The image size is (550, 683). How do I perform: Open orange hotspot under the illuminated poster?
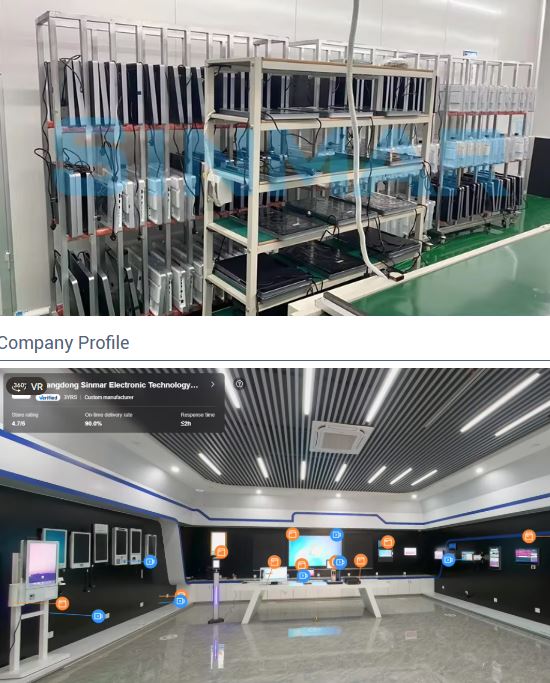221,552
